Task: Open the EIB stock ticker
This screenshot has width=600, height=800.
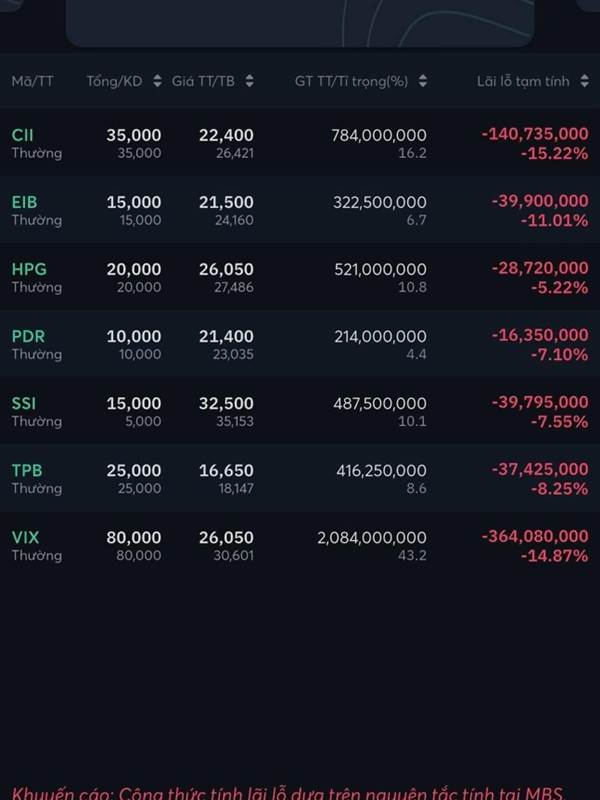Action: (x=24, y=202)
